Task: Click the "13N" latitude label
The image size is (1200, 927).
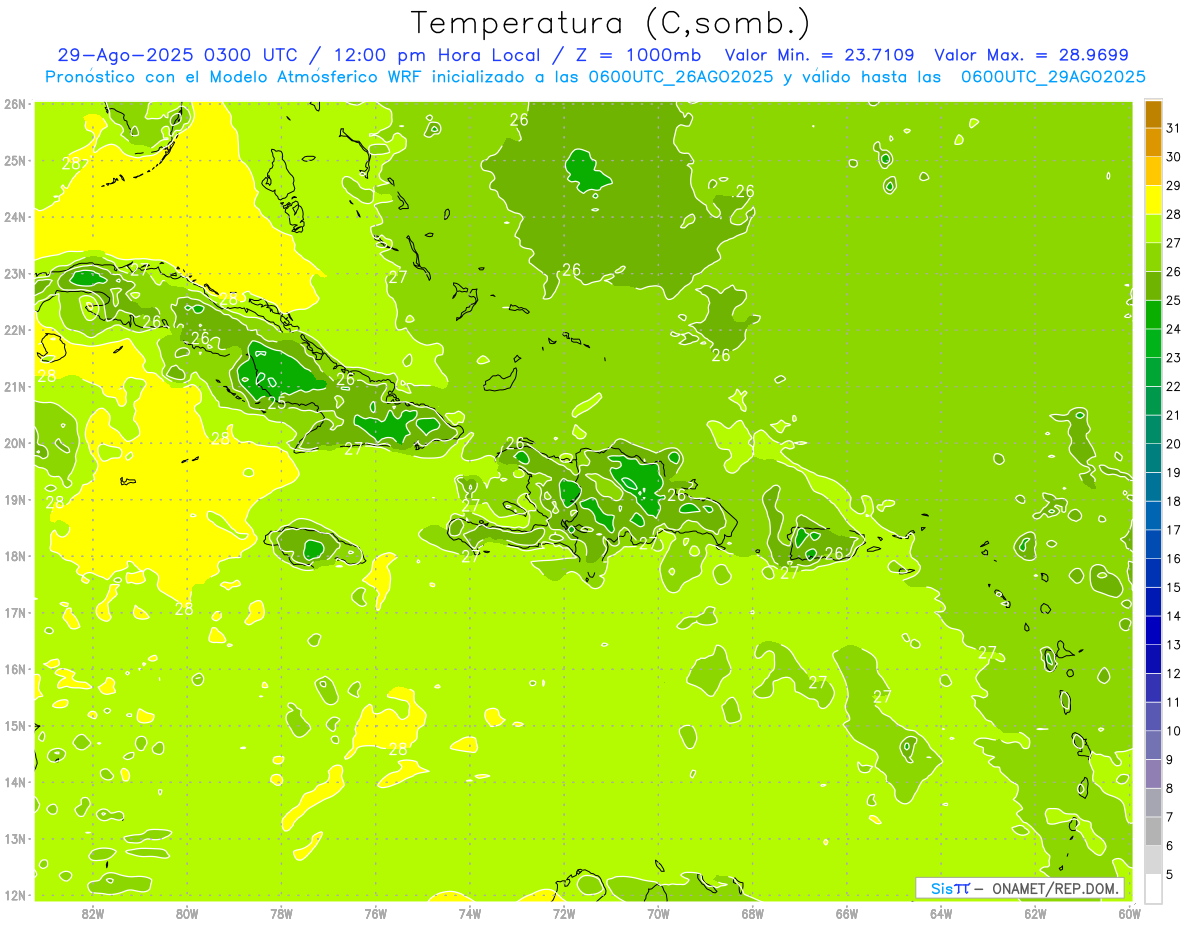Action: point(15,839)
